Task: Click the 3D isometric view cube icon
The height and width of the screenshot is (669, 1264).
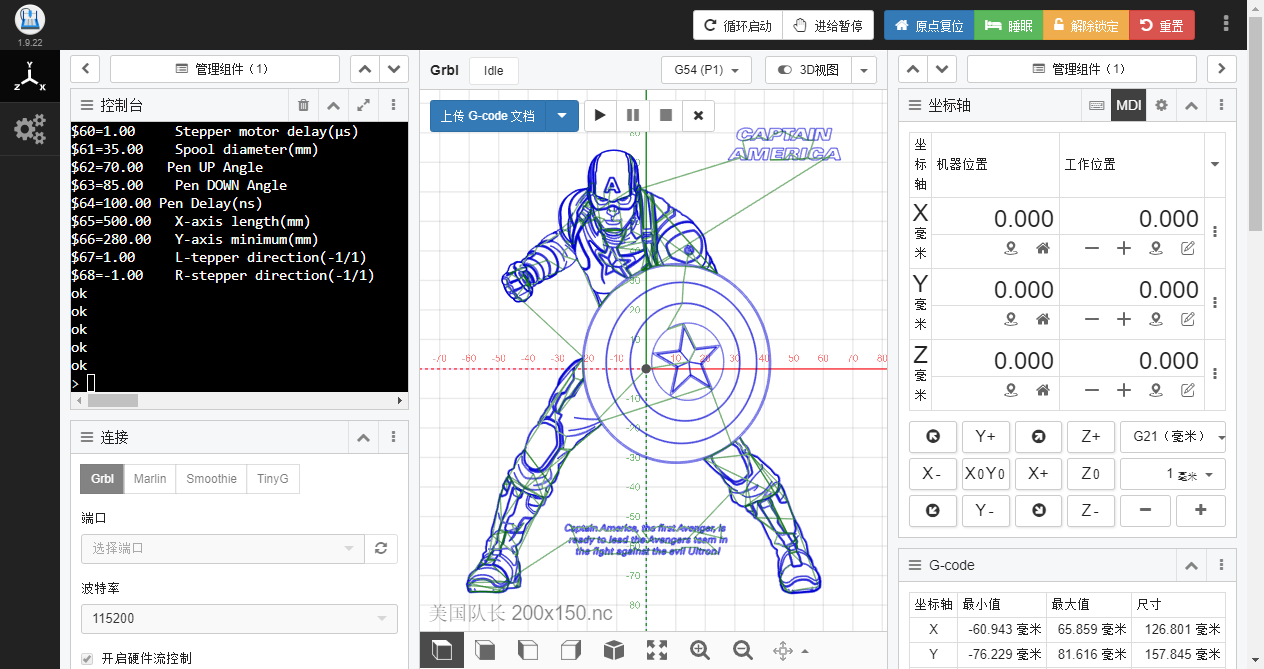Action: click(x=613, y=650)
